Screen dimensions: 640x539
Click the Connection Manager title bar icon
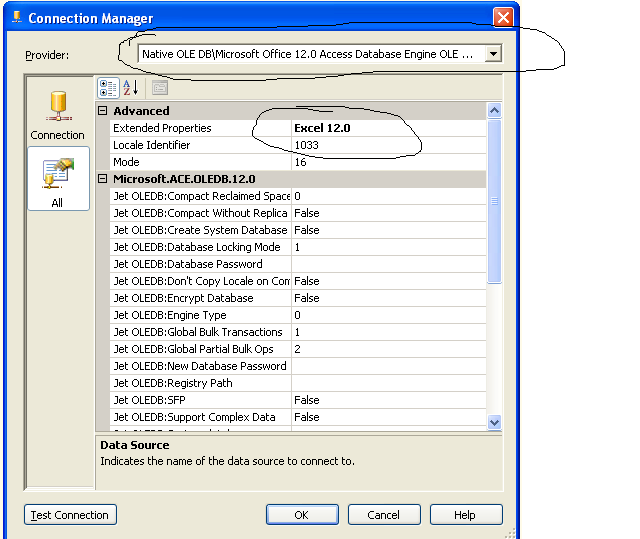(x=17, y=17)
